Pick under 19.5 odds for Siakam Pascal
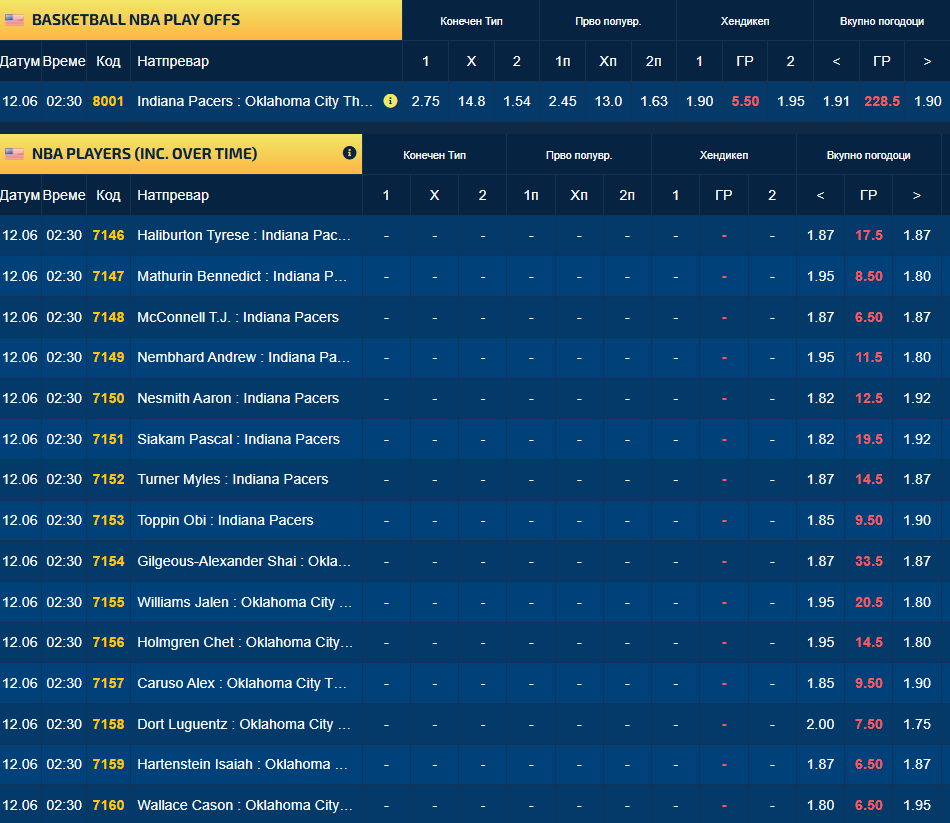The image size is (950, 823). [820, 439]
